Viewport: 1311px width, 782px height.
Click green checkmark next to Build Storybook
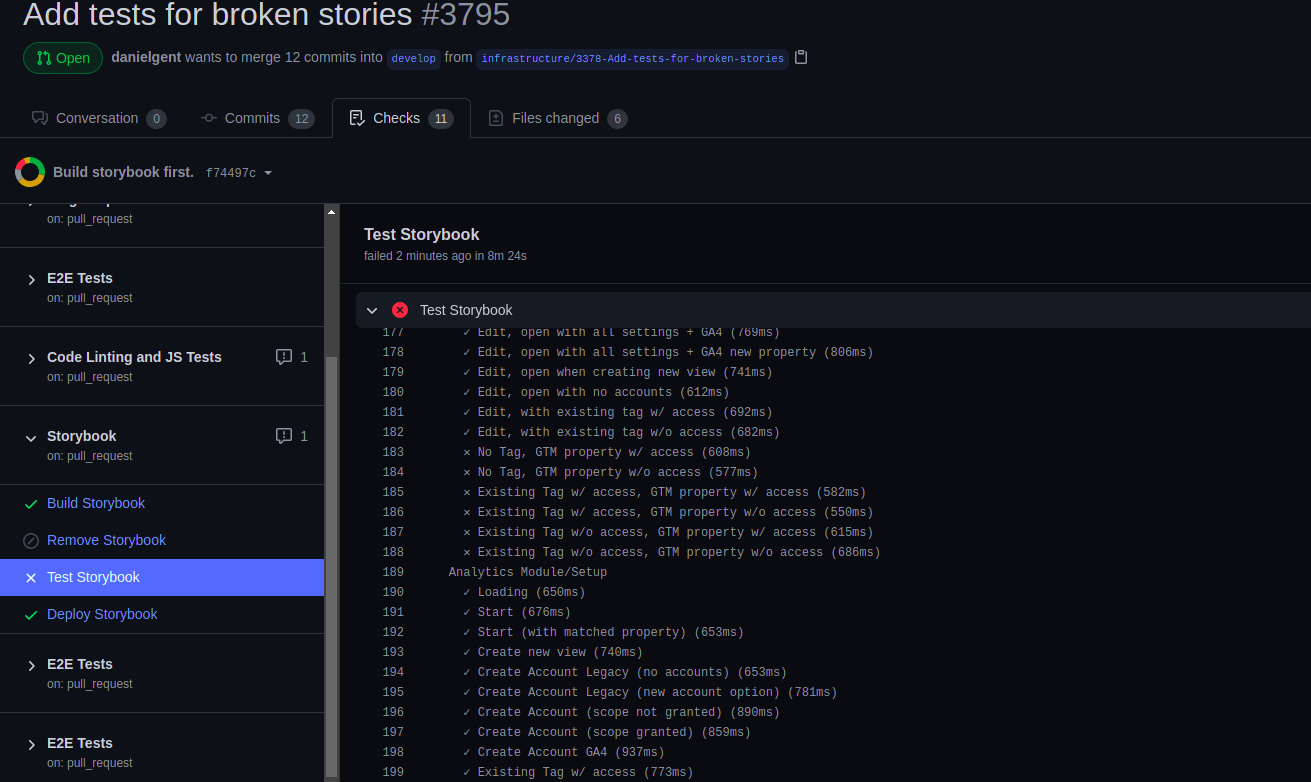pos(31,504)
